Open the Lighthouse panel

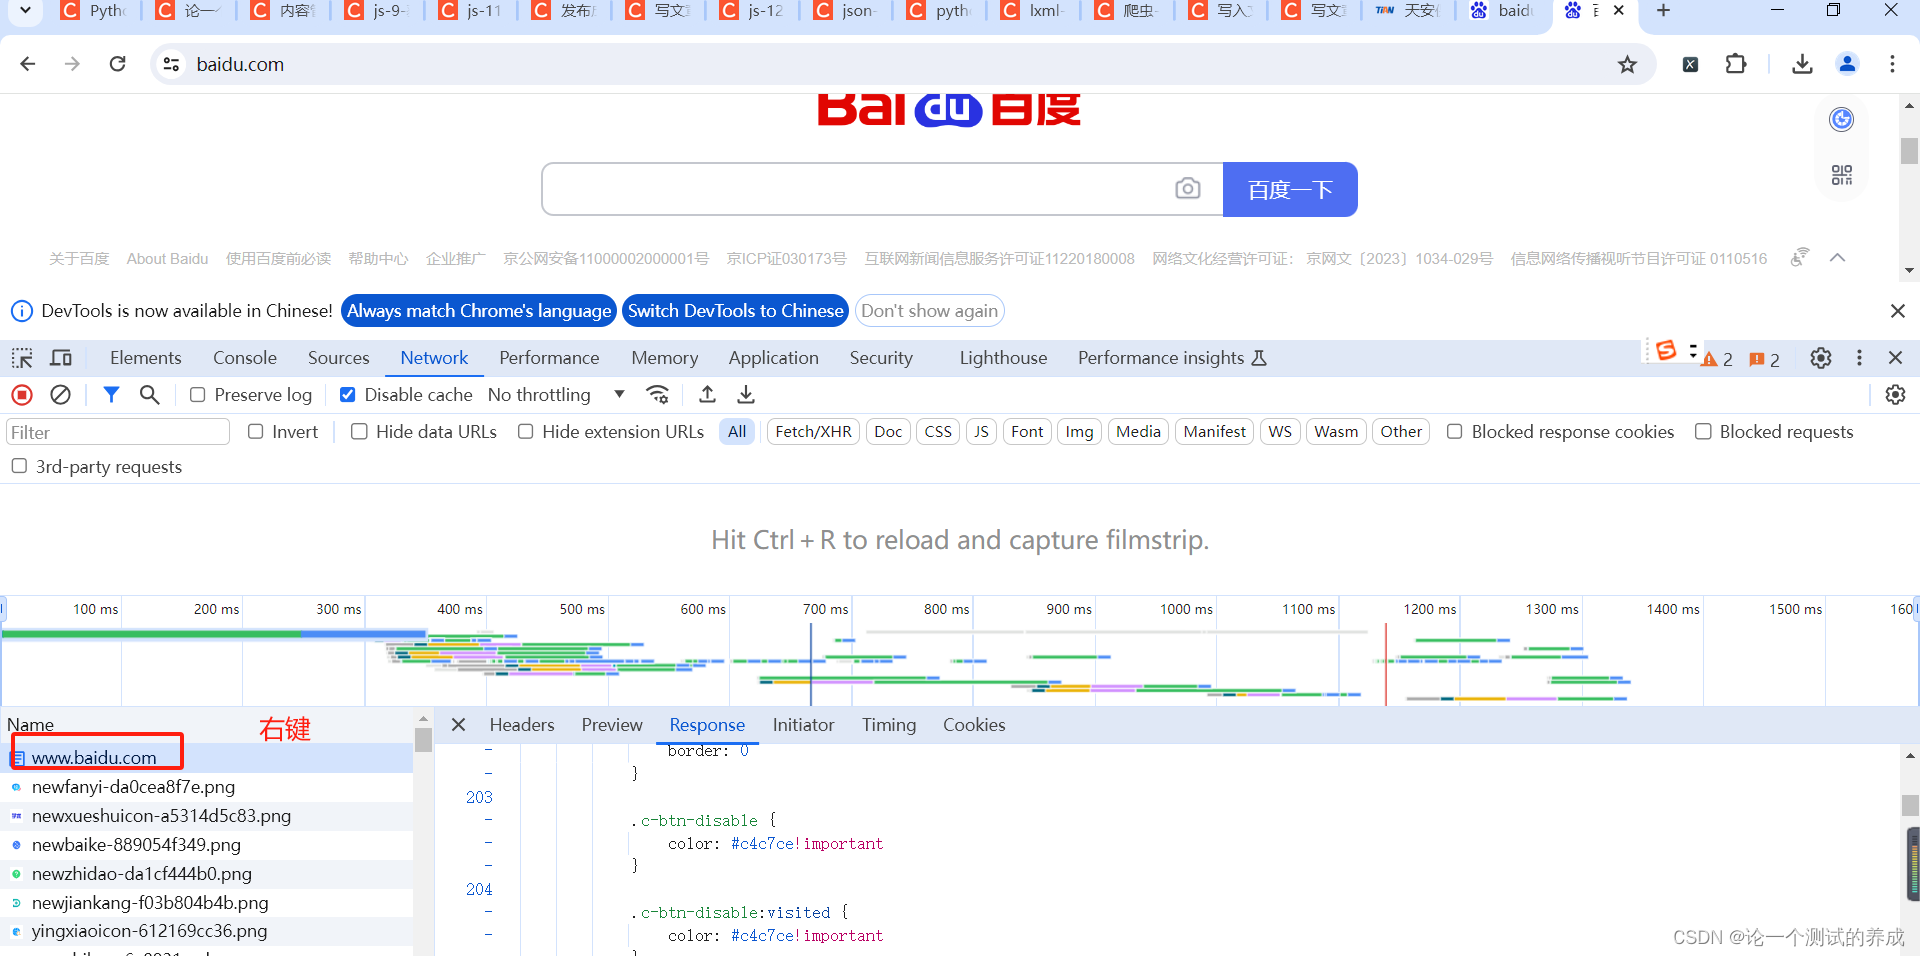(x=1003, y=358)
